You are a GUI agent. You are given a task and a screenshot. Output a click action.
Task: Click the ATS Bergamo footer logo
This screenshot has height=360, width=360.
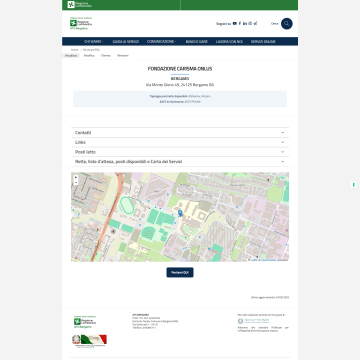click(x=85, y=322)
